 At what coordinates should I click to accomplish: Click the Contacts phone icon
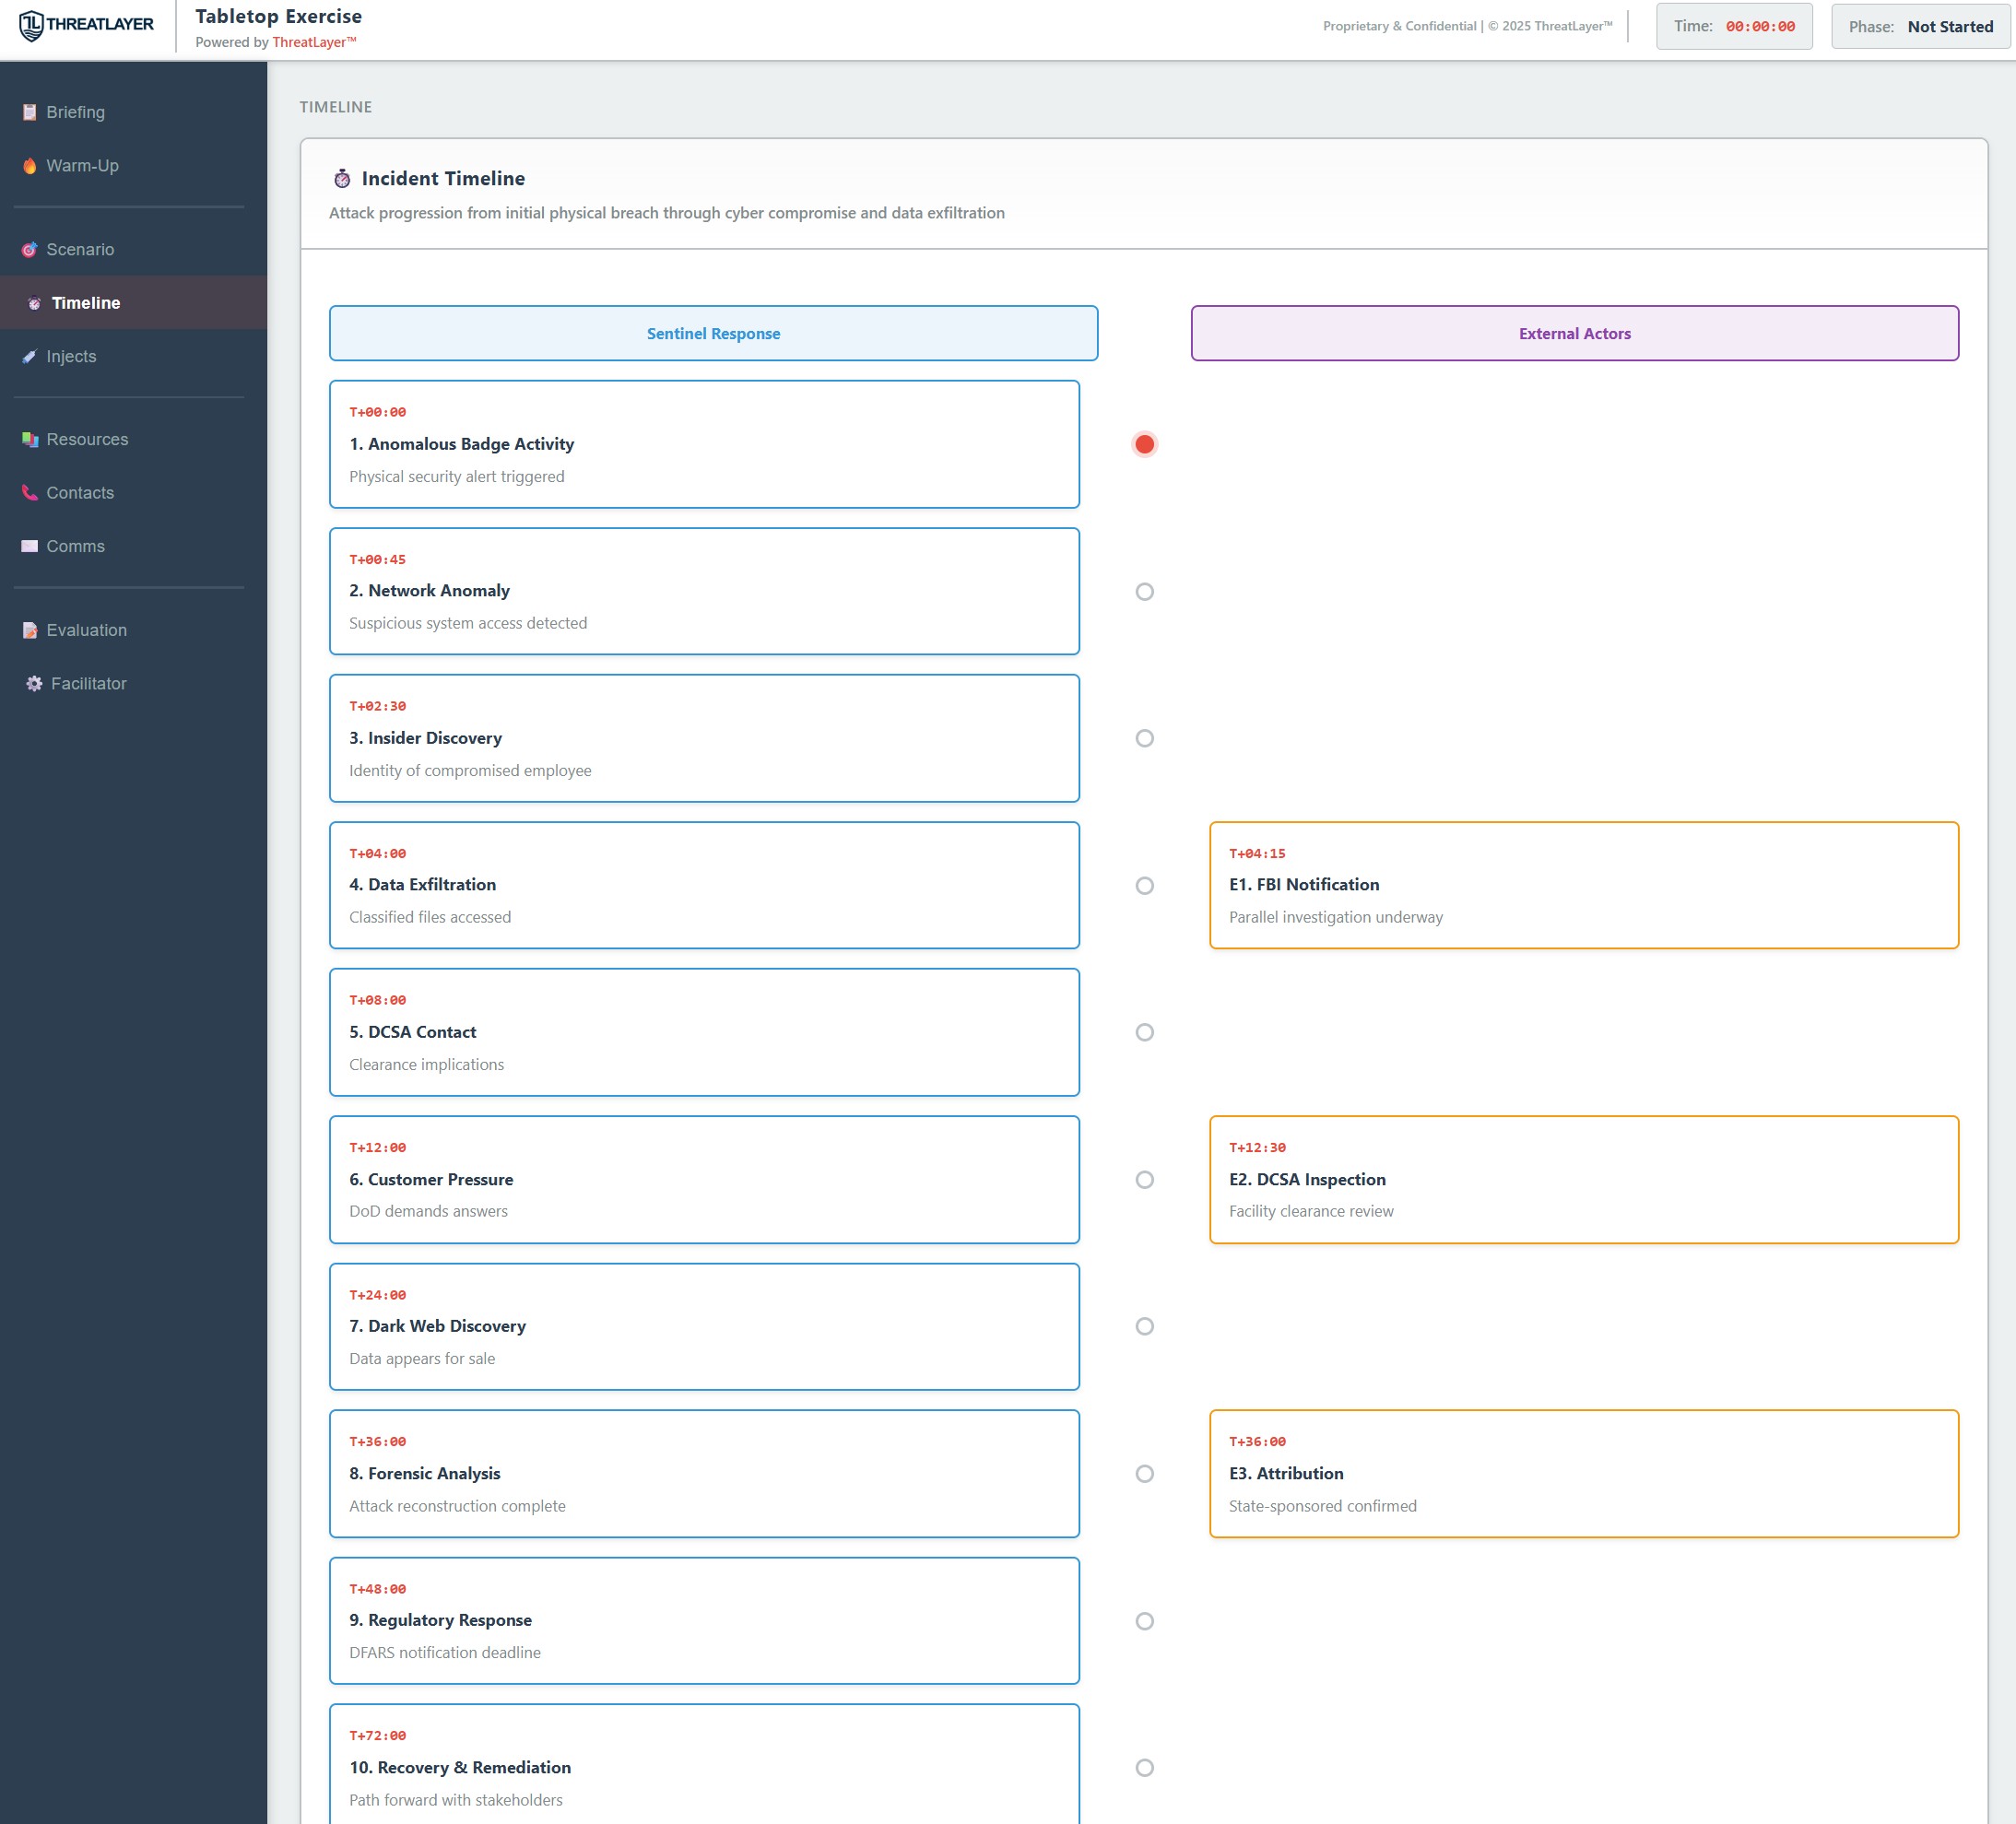[31, 492]
